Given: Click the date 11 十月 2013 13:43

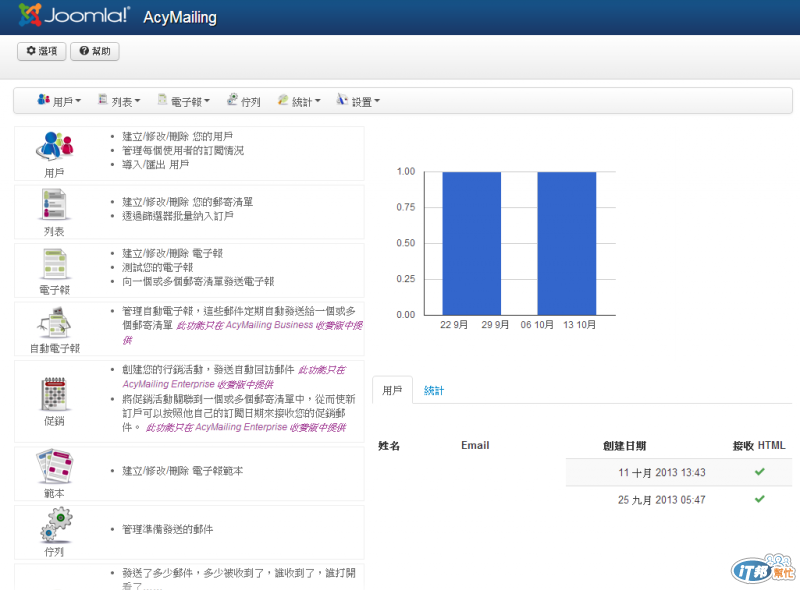Looking at the screenshot, I should 661,473.
